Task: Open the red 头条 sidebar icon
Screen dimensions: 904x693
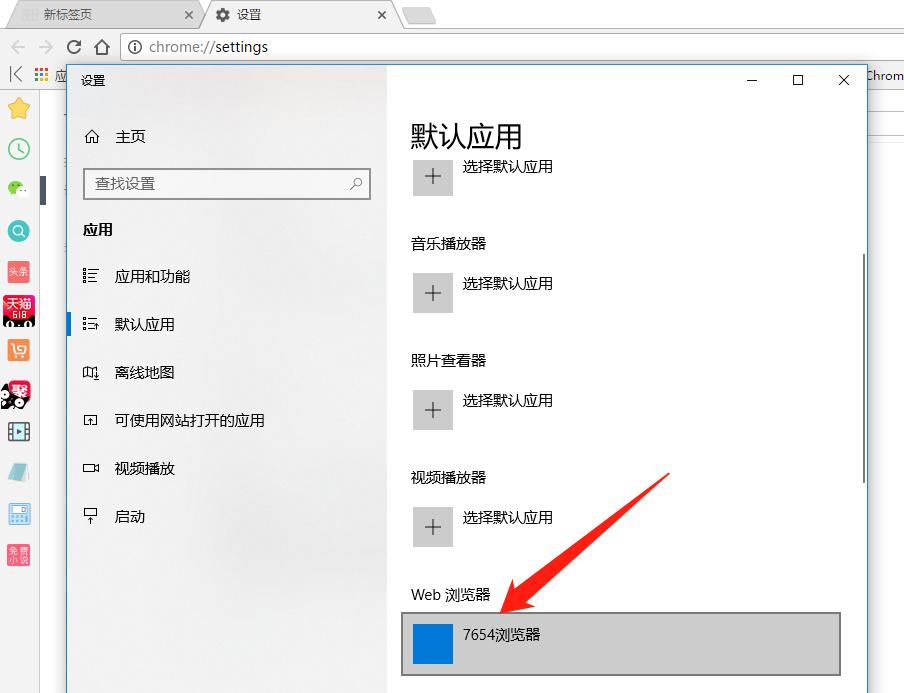Action: coord(19,271)
